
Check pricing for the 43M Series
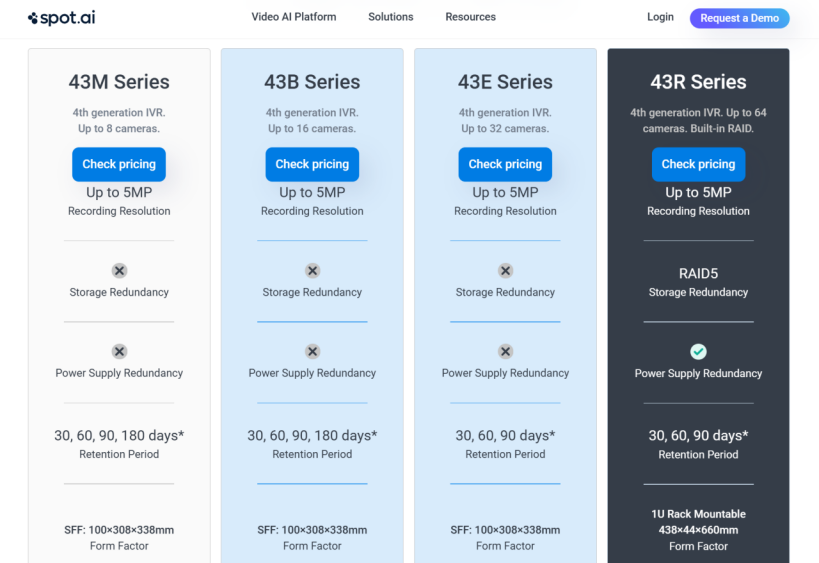tap(119, 164)
